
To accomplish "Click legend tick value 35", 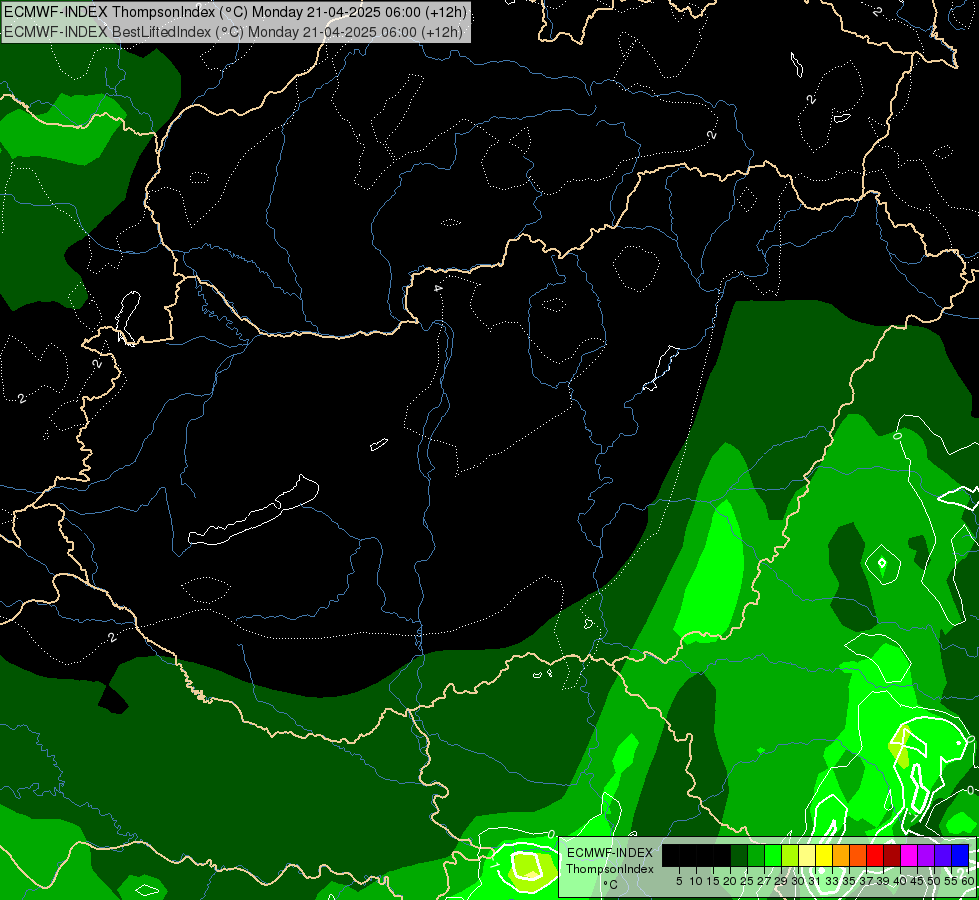I will pos(849,881).
